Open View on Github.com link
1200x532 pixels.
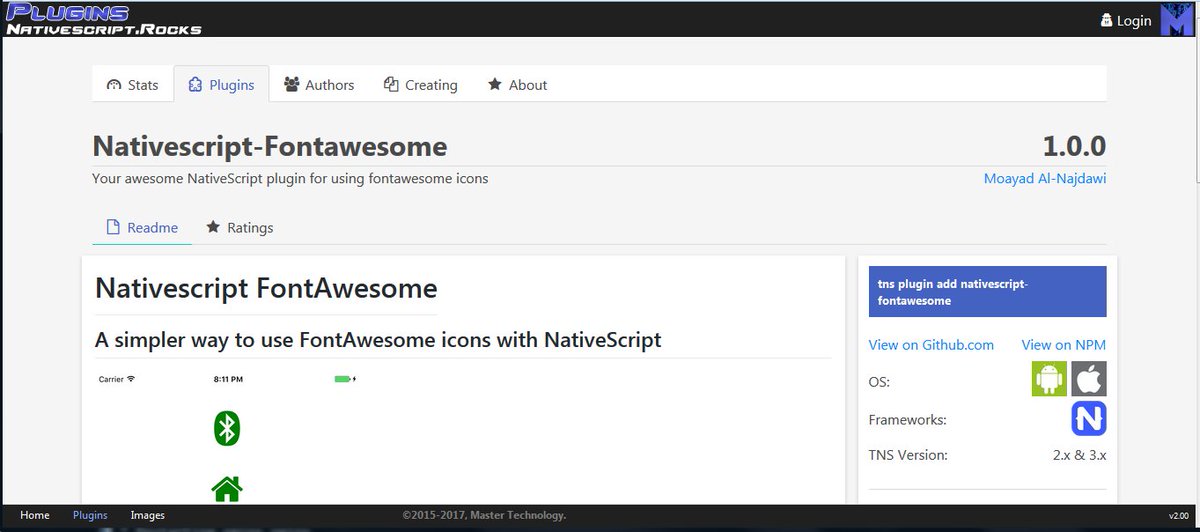[x=931, y=344]
